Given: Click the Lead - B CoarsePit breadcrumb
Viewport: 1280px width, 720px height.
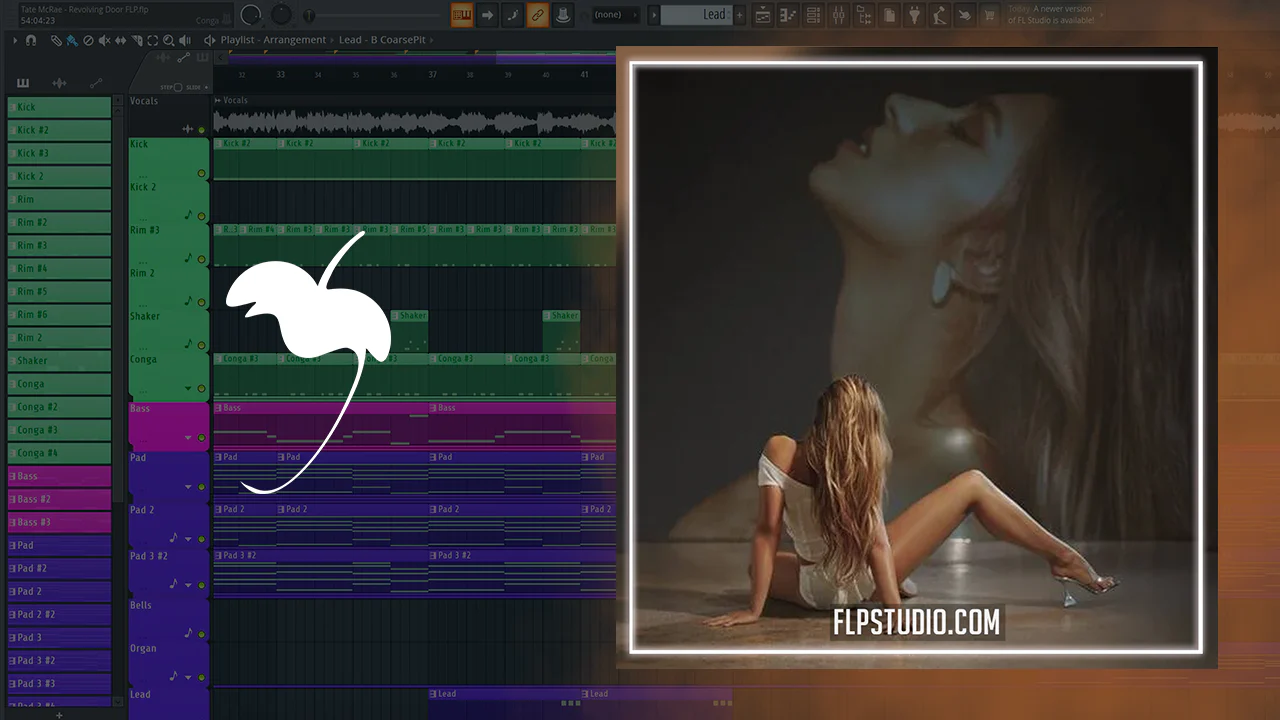Looking at the screenshot, I should click(x=382, y=40).
